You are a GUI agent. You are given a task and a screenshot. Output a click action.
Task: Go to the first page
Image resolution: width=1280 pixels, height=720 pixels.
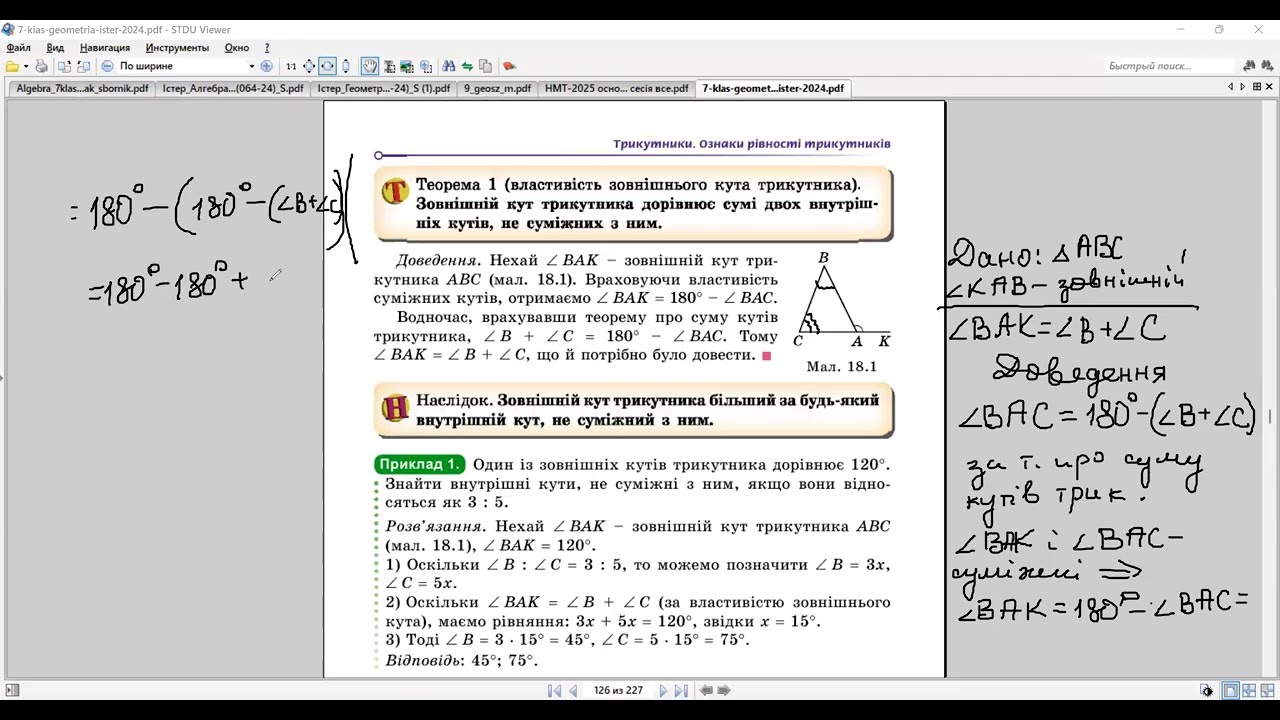[554, 690]
